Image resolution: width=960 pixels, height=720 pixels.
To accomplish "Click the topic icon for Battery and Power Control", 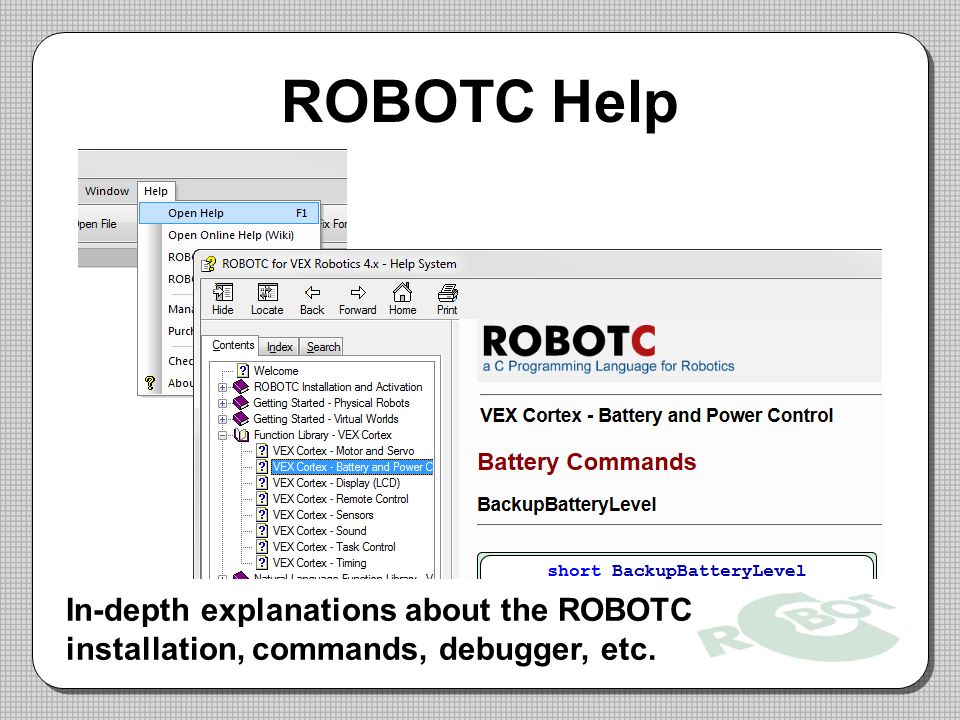I will [x=262, y=467].
